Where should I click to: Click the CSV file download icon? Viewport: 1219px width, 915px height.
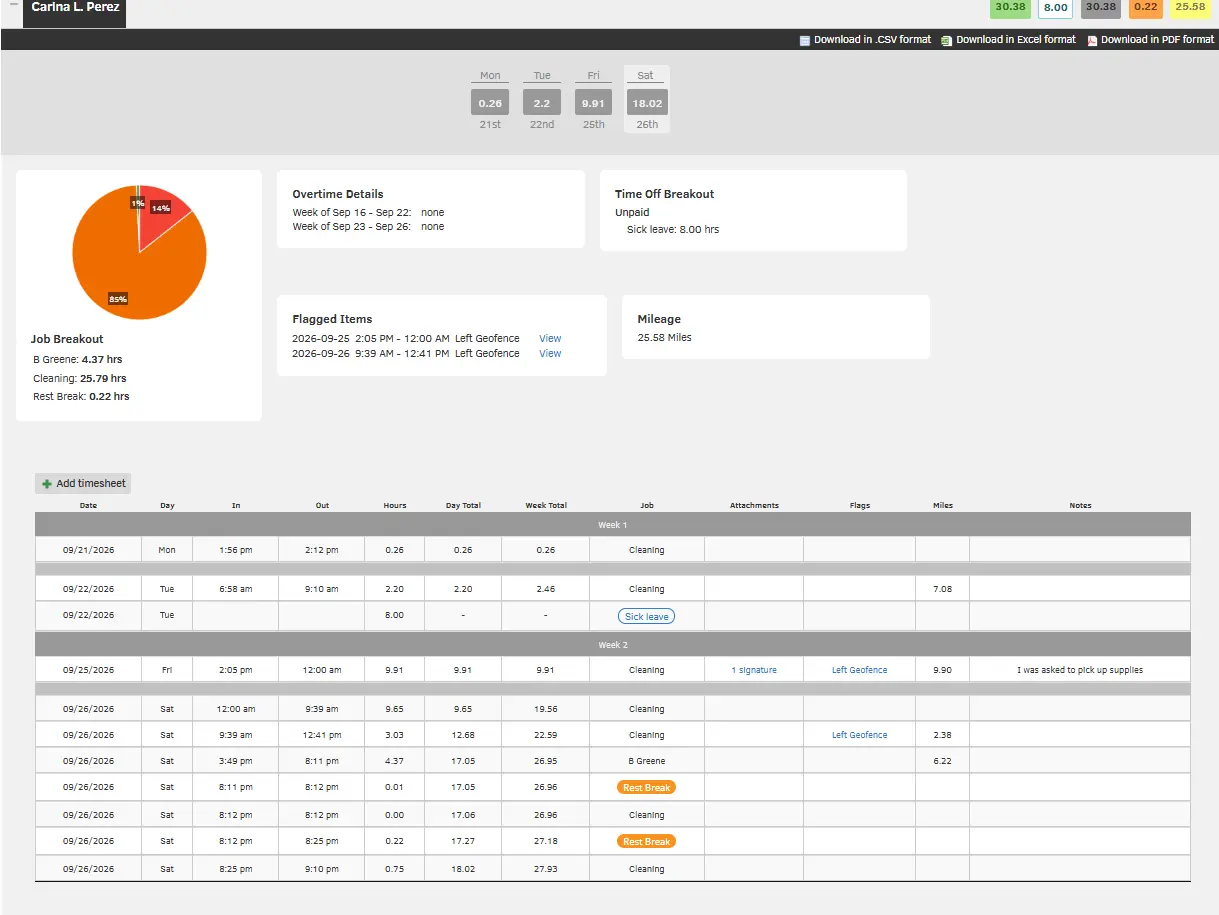805,40
